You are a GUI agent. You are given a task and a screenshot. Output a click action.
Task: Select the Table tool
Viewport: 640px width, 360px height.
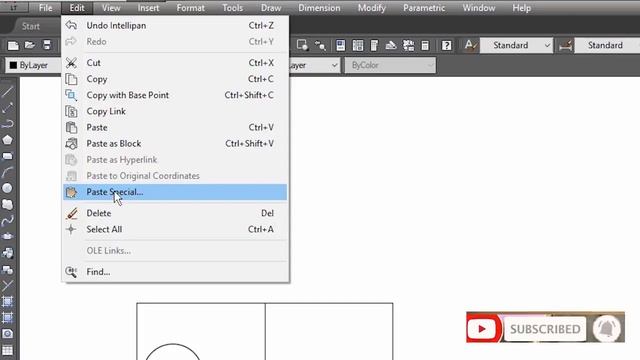point(7,350)
